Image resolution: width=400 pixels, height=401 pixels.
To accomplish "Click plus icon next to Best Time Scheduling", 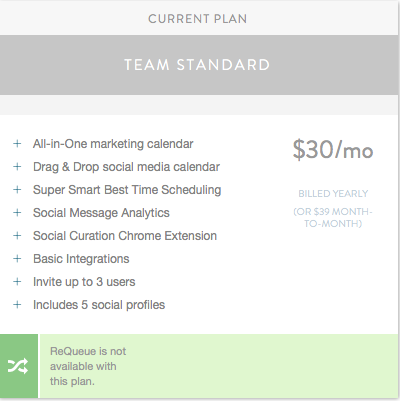I will [x=17, y=190].
